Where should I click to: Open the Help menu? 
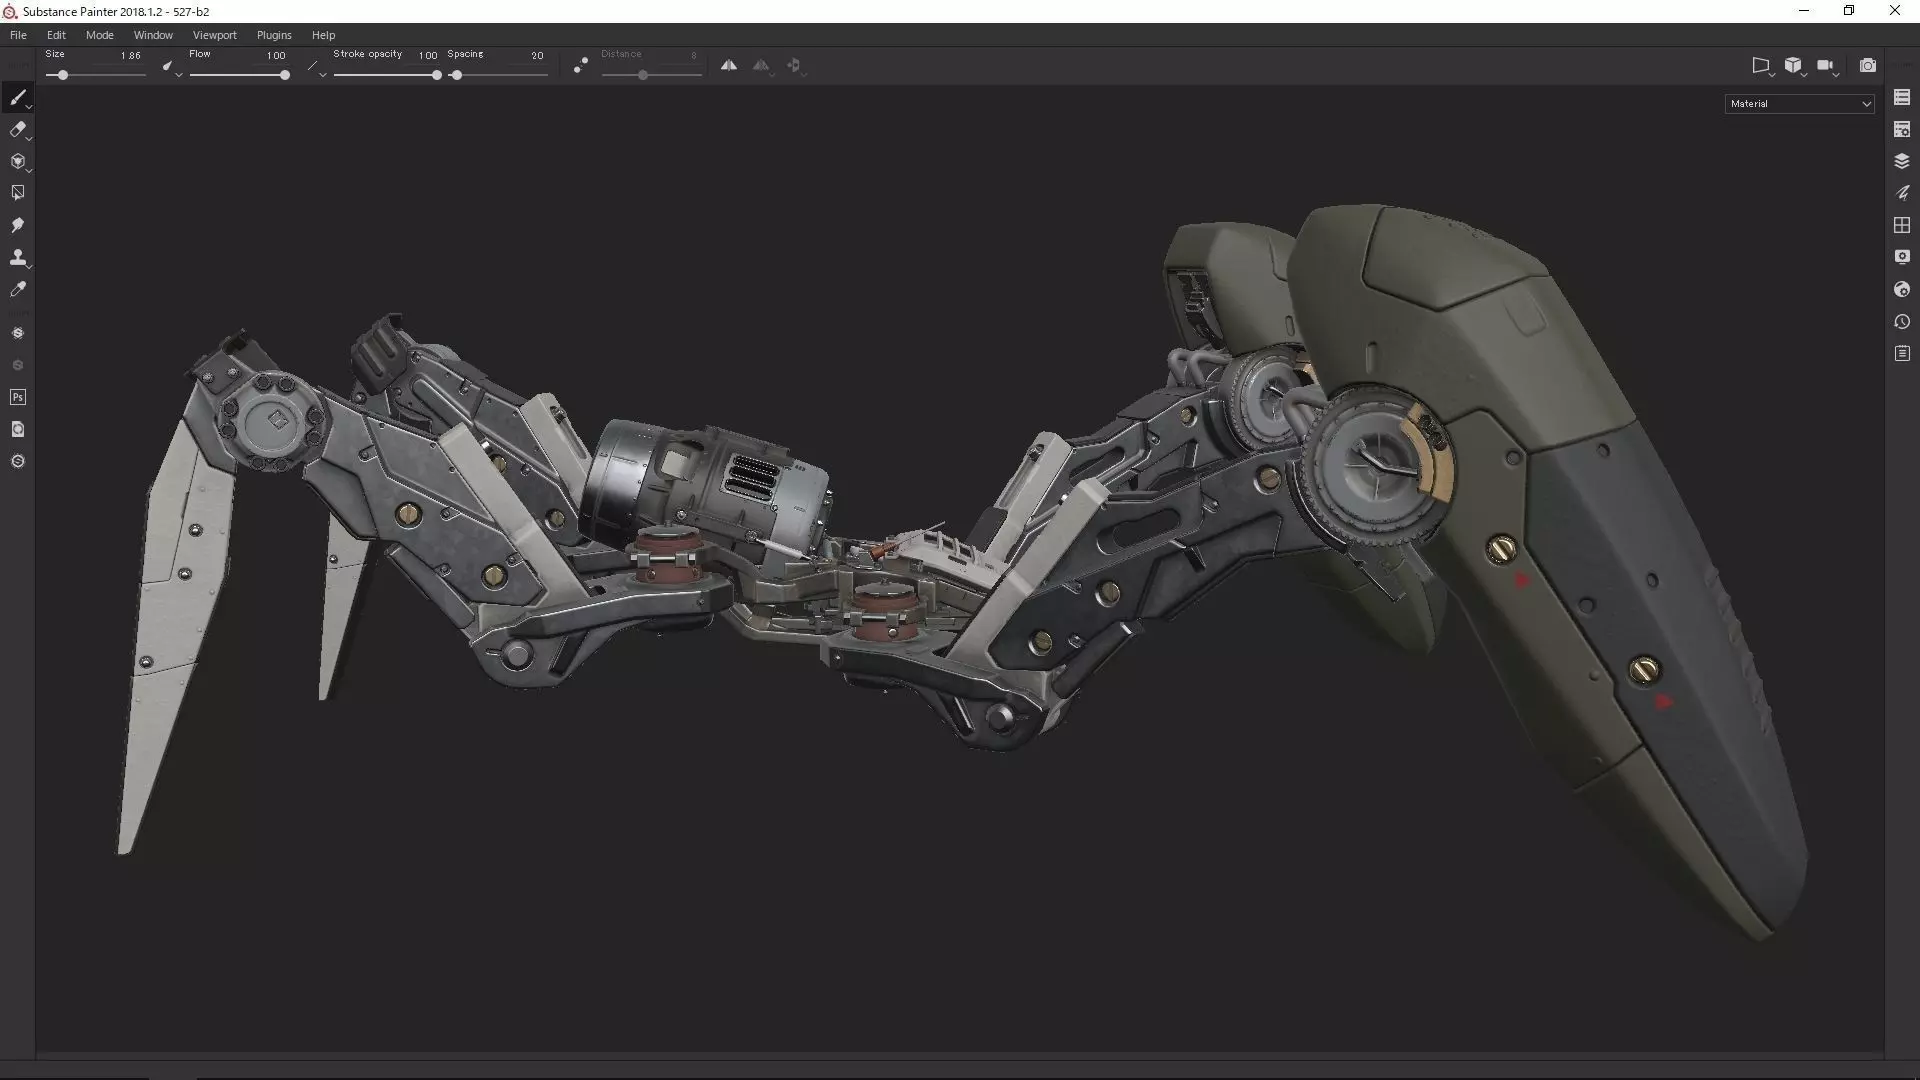click(323, 35)
